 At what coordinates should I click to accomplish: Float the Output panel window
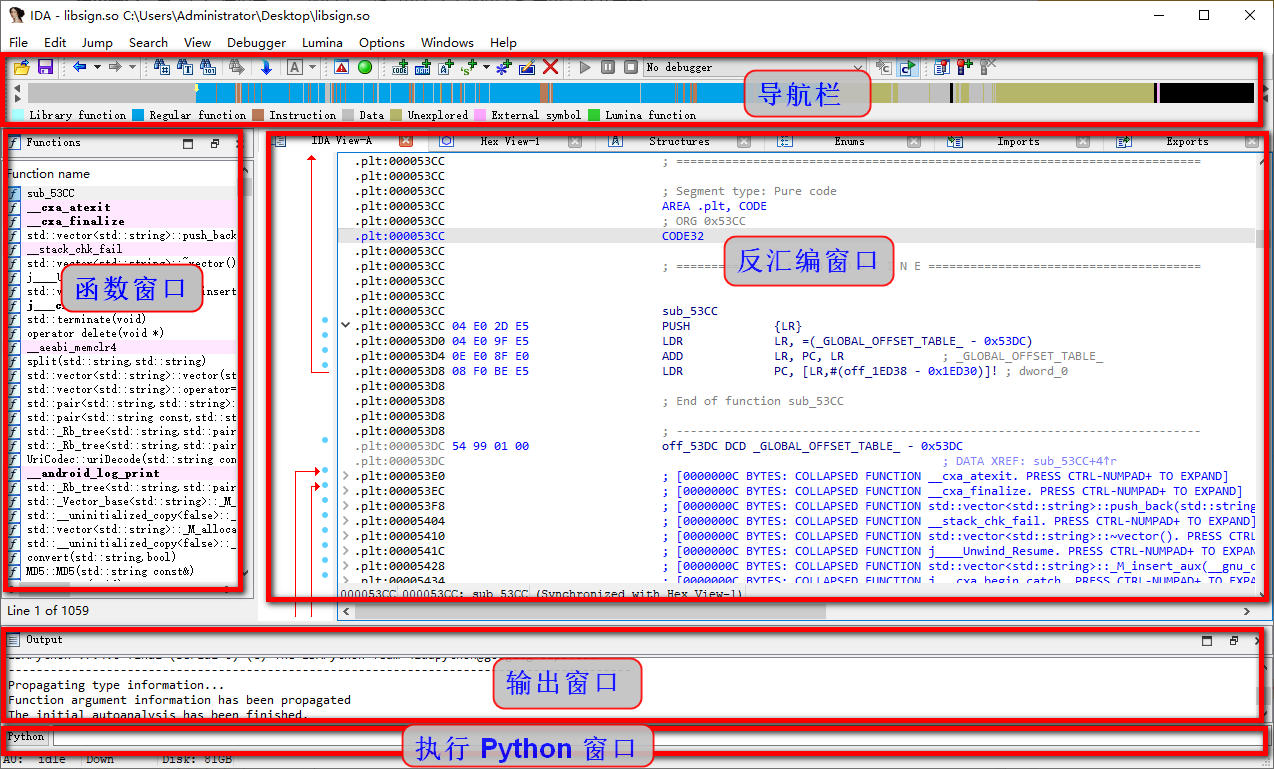pyautogui.click(x=1234, y=640)
